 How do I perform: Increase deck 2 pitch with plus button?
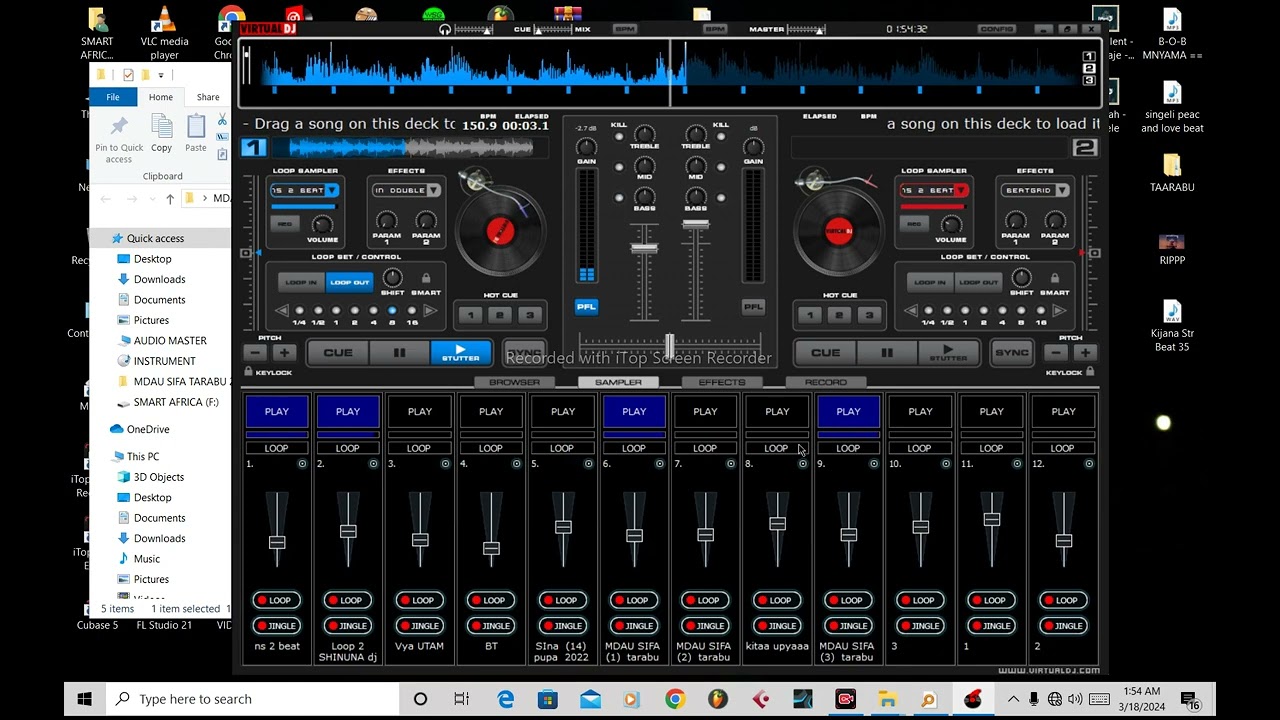coord(1084,352)
